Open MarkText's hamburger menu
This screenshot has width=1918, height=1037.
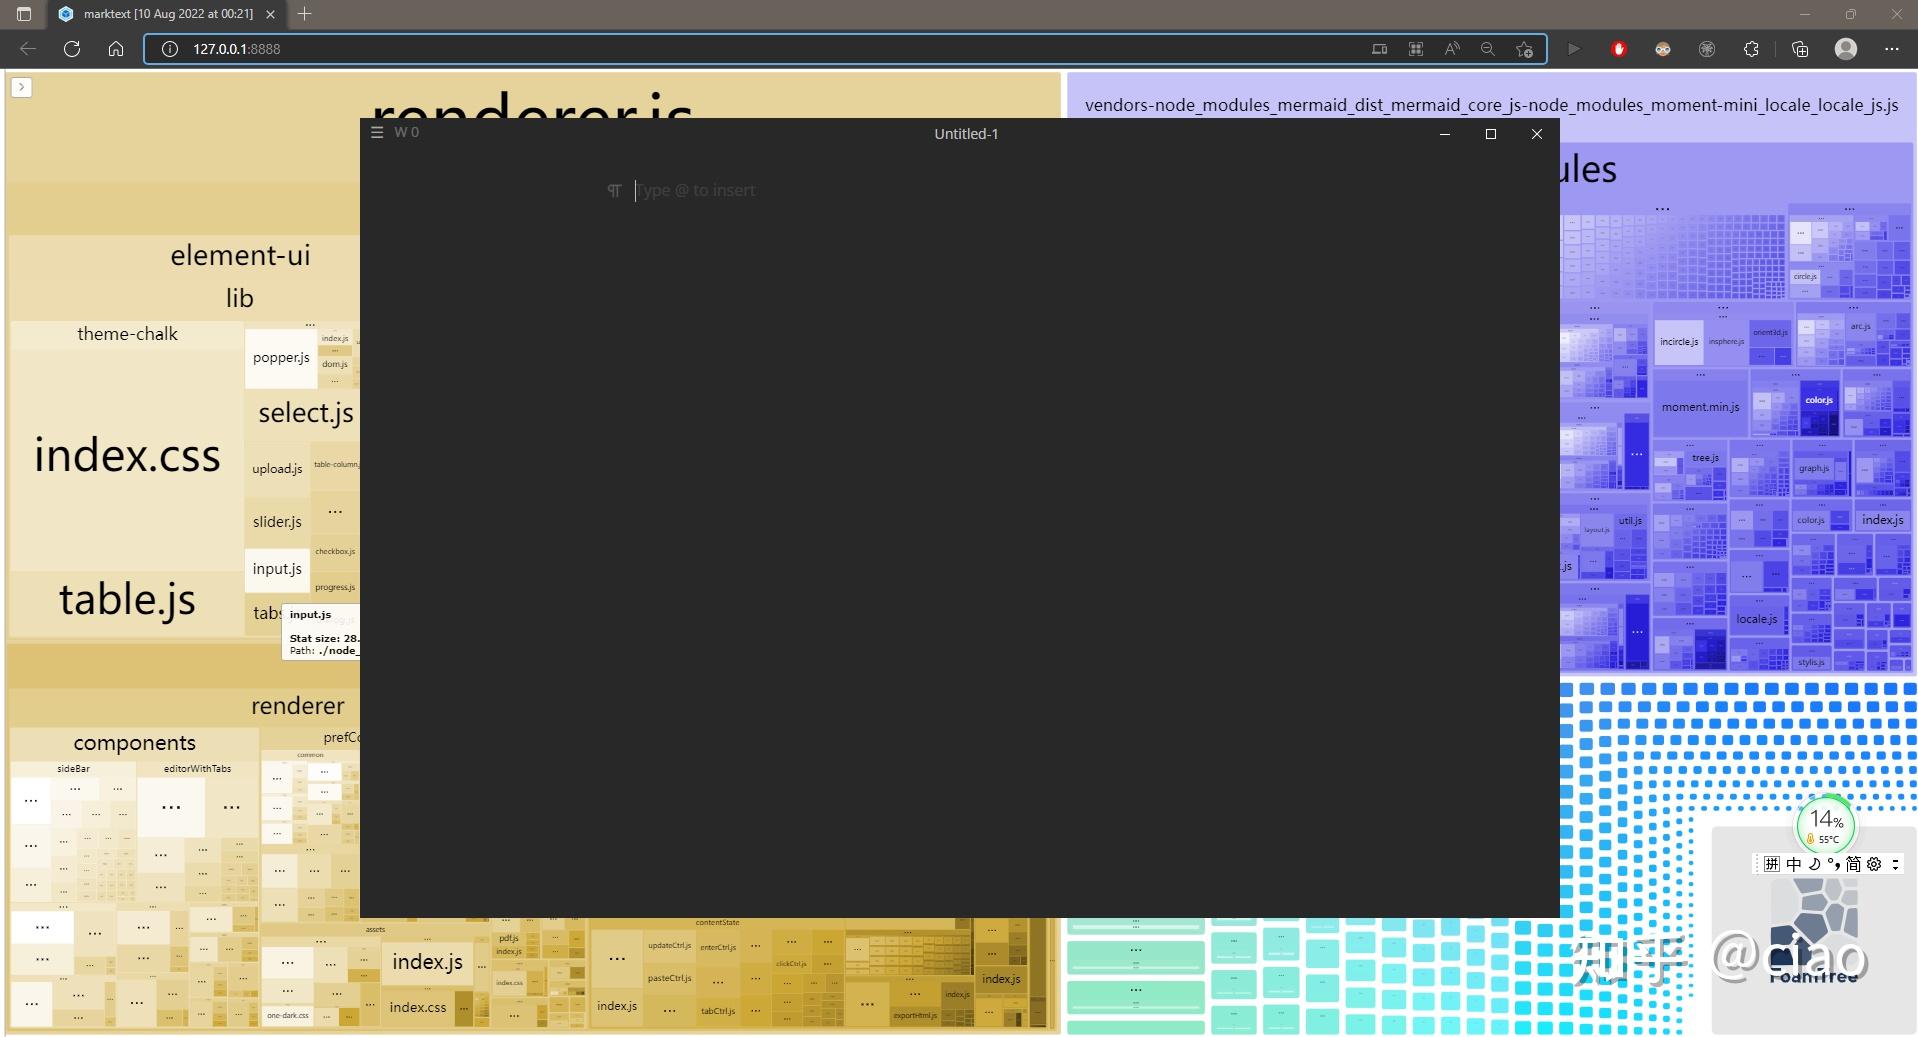click(377, 131)
